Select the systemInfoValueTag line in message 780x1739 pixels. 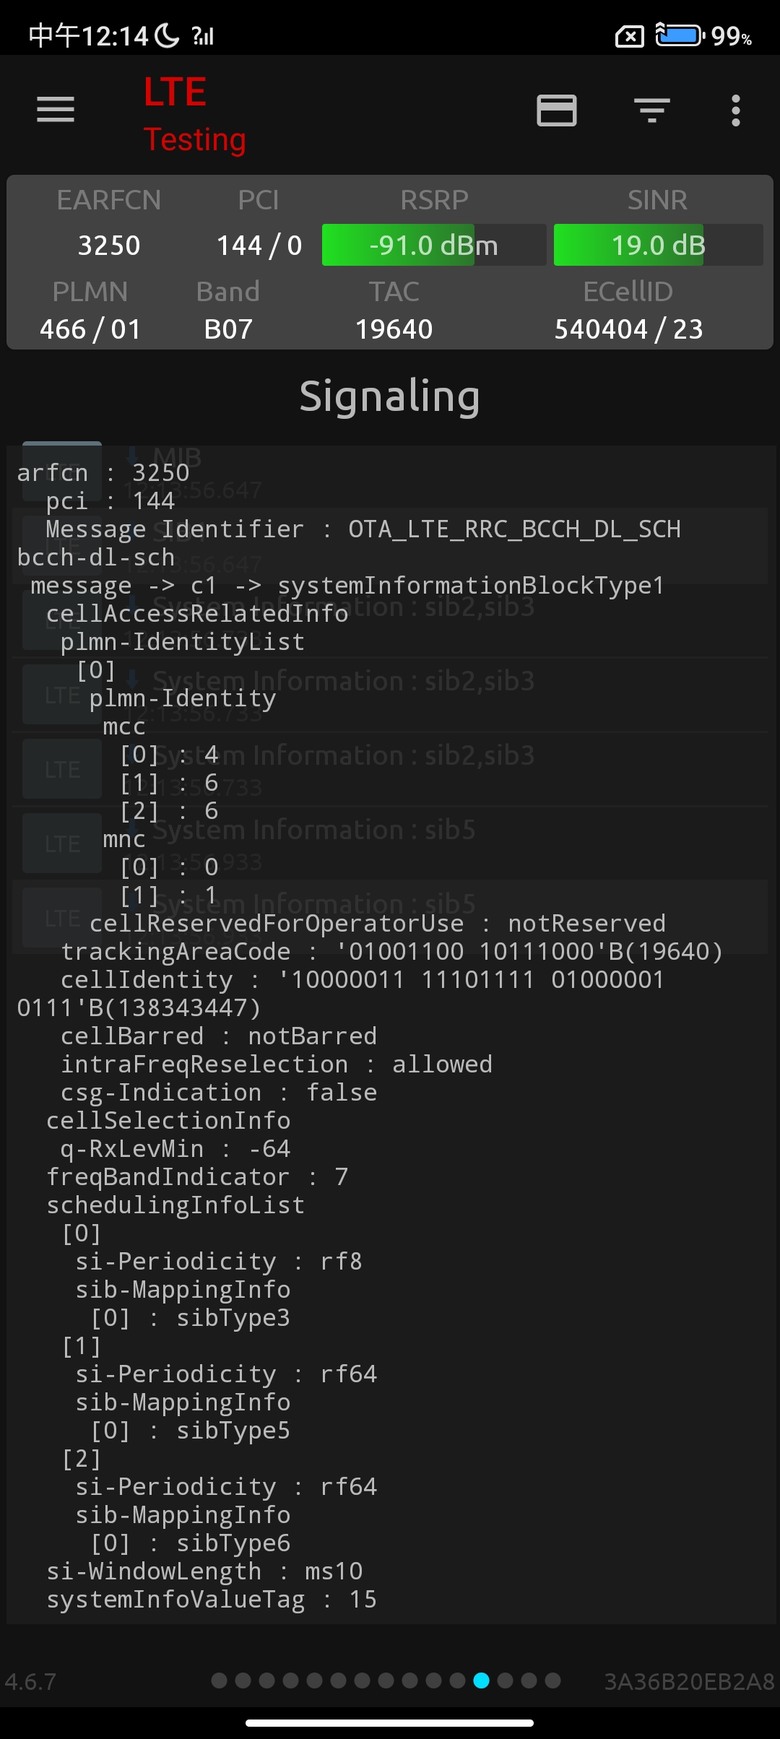click(211, 1599)
